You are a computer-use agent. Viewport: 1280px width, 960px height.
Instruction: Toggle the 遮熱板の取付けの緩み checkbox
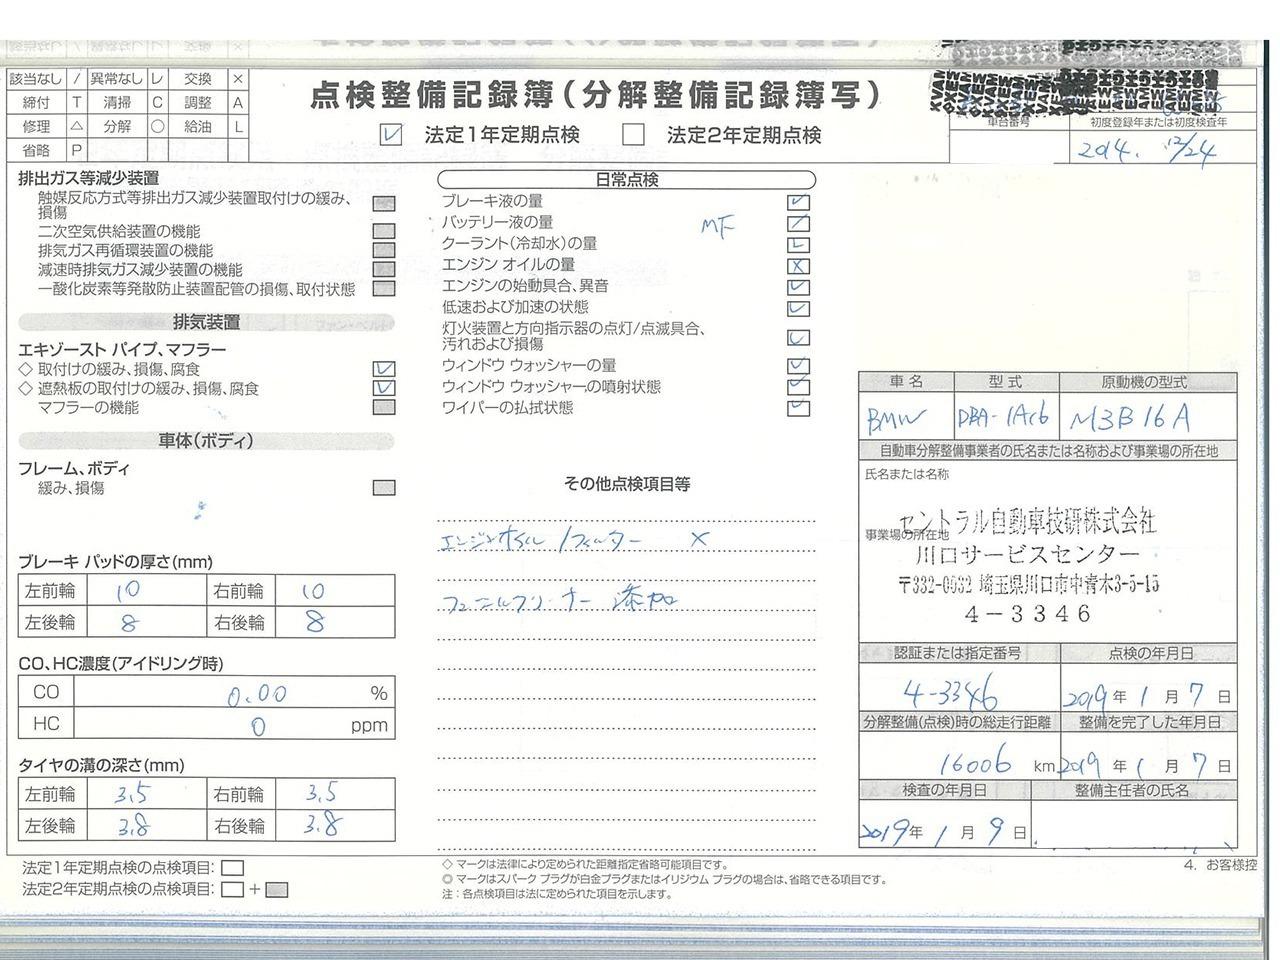point(384,388)
